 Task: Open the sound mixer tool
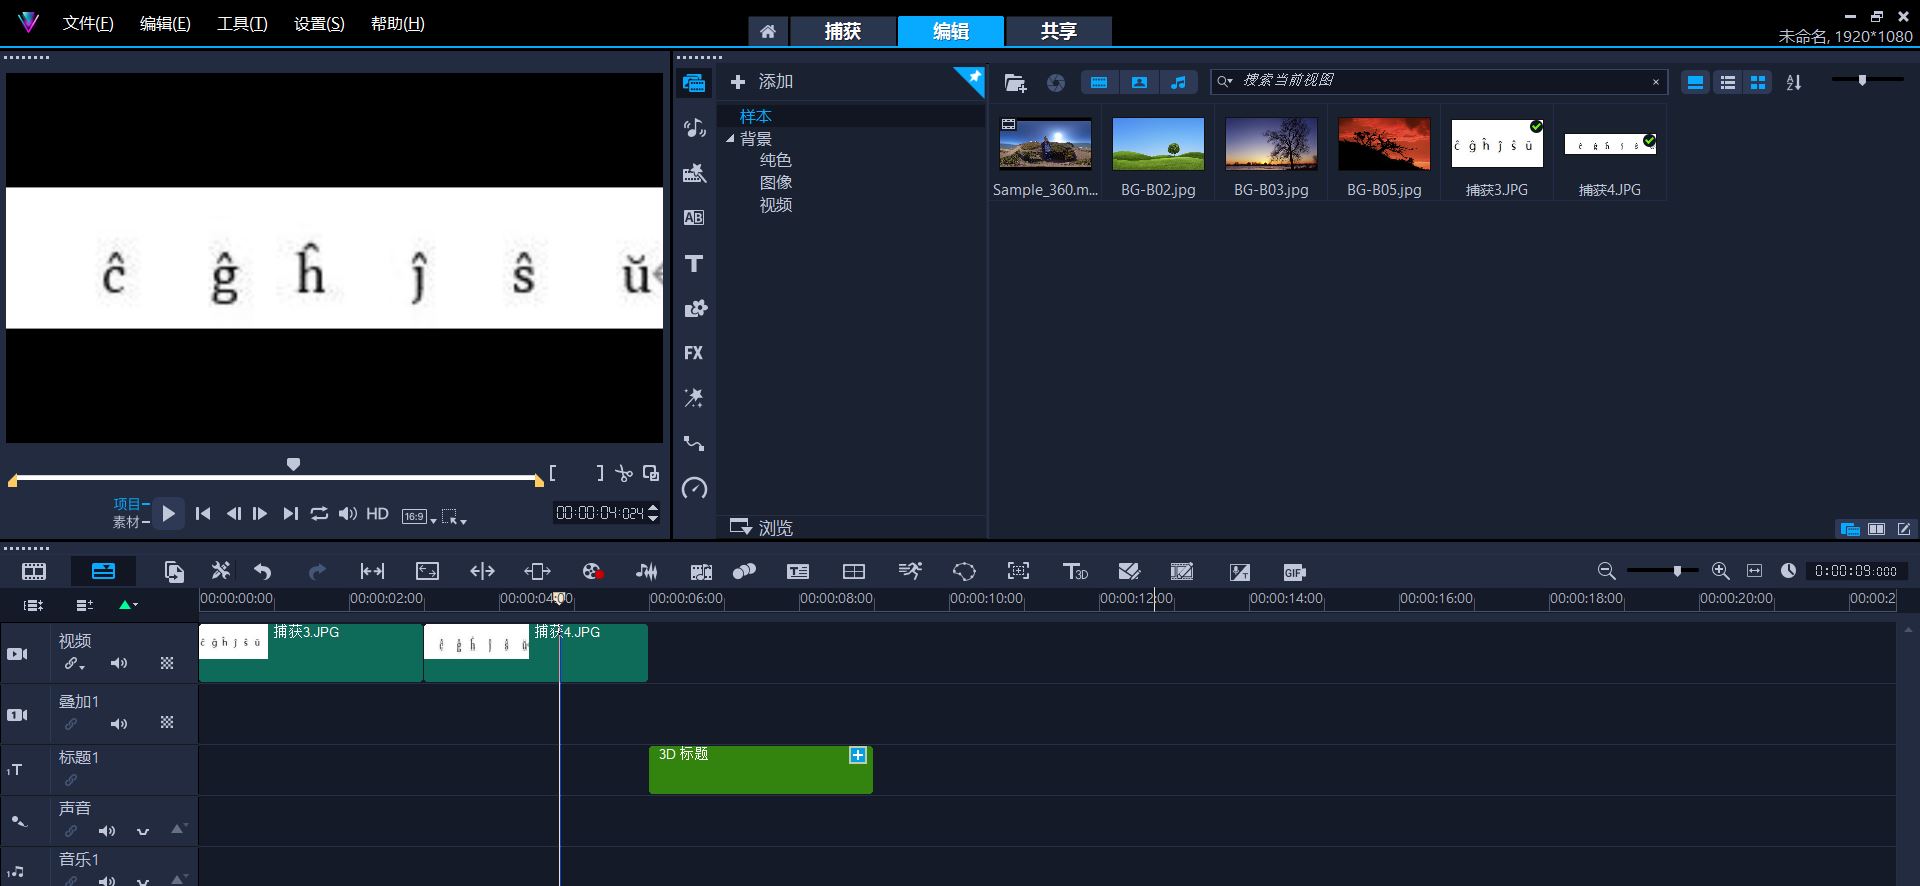(647, 571)
